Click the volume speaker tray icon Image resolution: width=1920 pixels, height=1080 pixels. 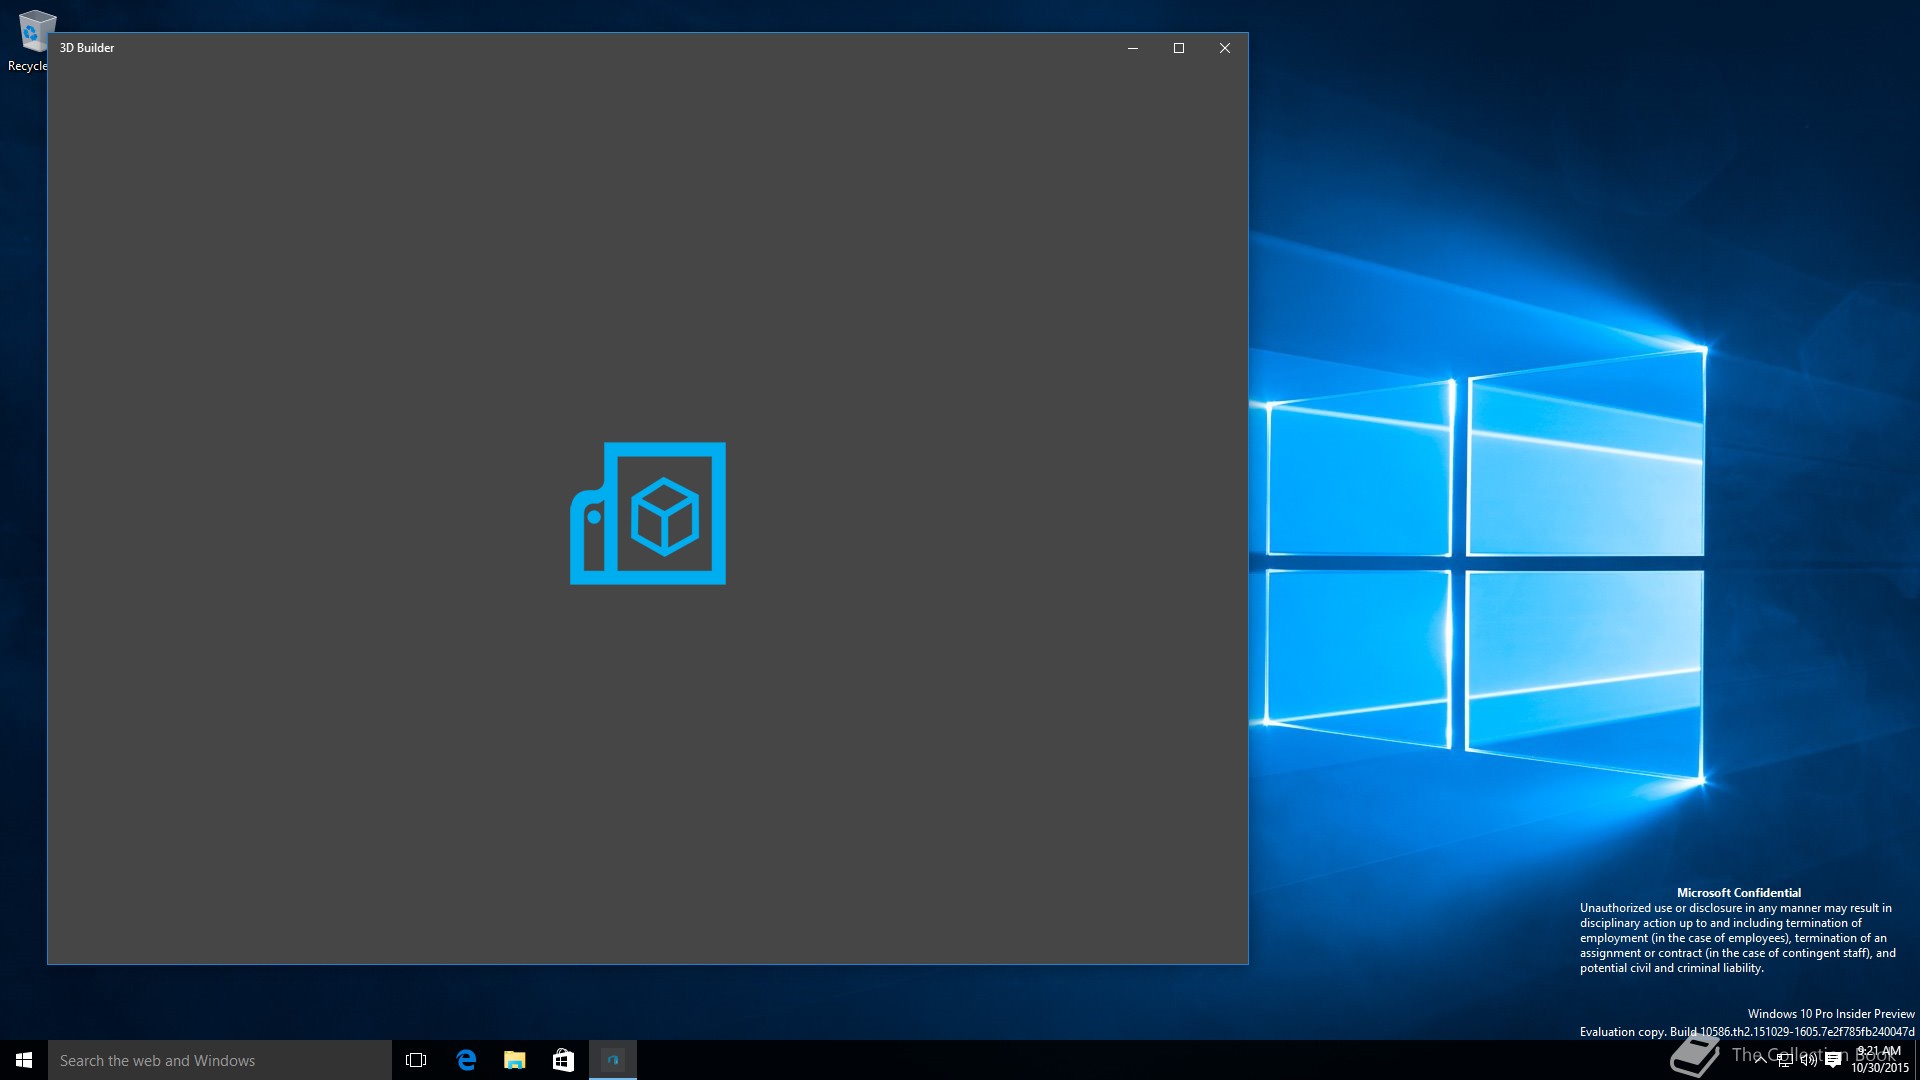pos(1809,1060)
